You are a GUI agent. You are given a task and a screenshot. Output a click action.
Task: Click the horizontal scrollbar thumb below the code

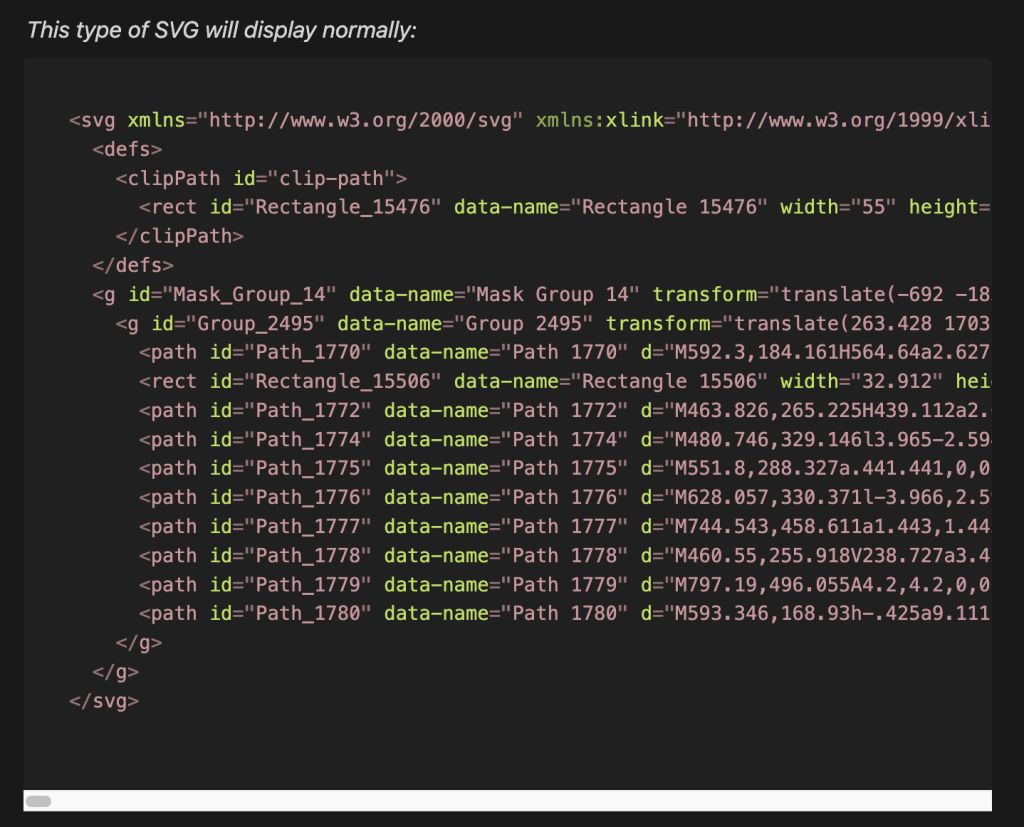[x=39, y=801]
